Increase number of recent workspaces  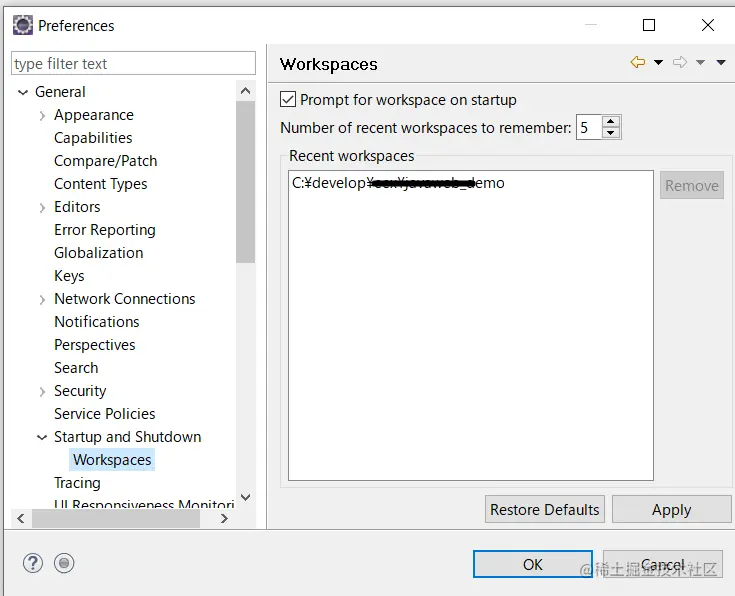[612, 121]
